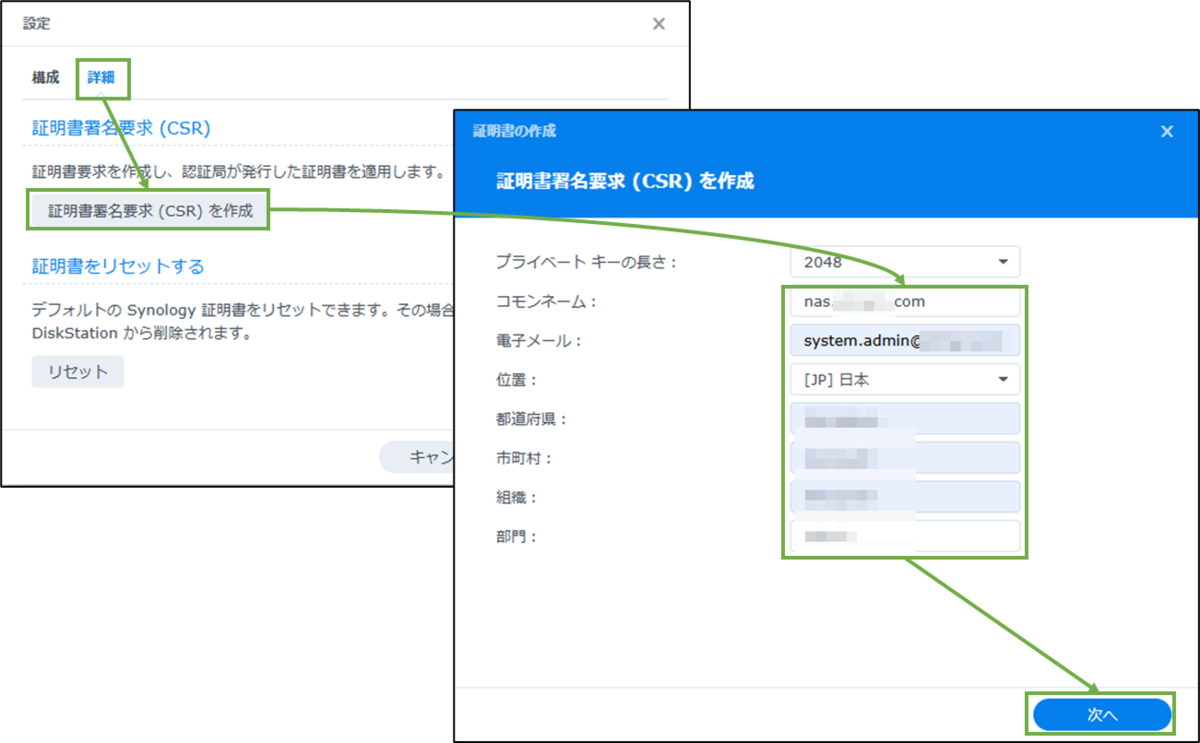The width and height of the screenshot is (1200, 743).
Task: Close the 証明書の作成 dialog
Action: click(x=1166, y=132)
